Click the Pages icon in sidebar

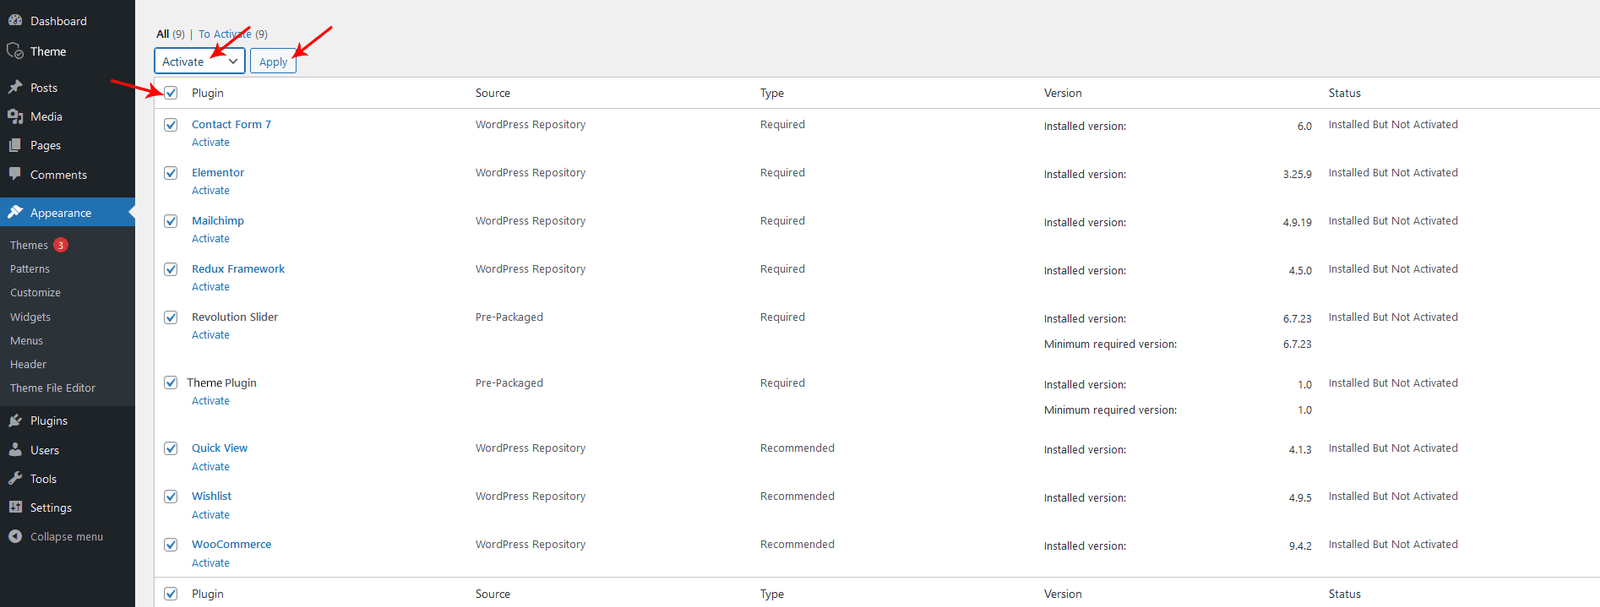point(15,145)
